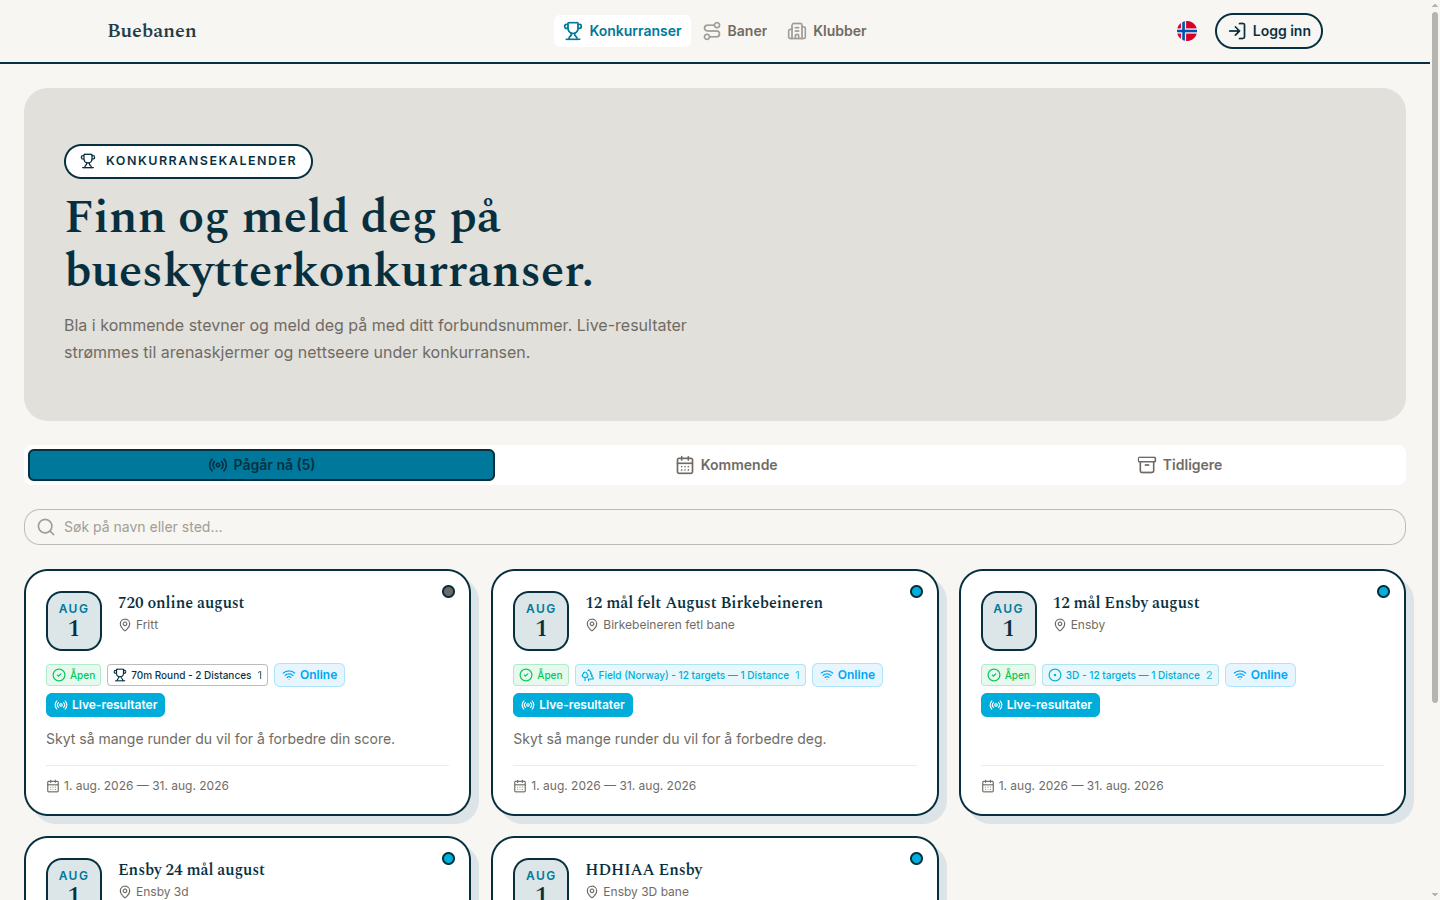
Task: Click the Logg inn button
Action: 1269,31
